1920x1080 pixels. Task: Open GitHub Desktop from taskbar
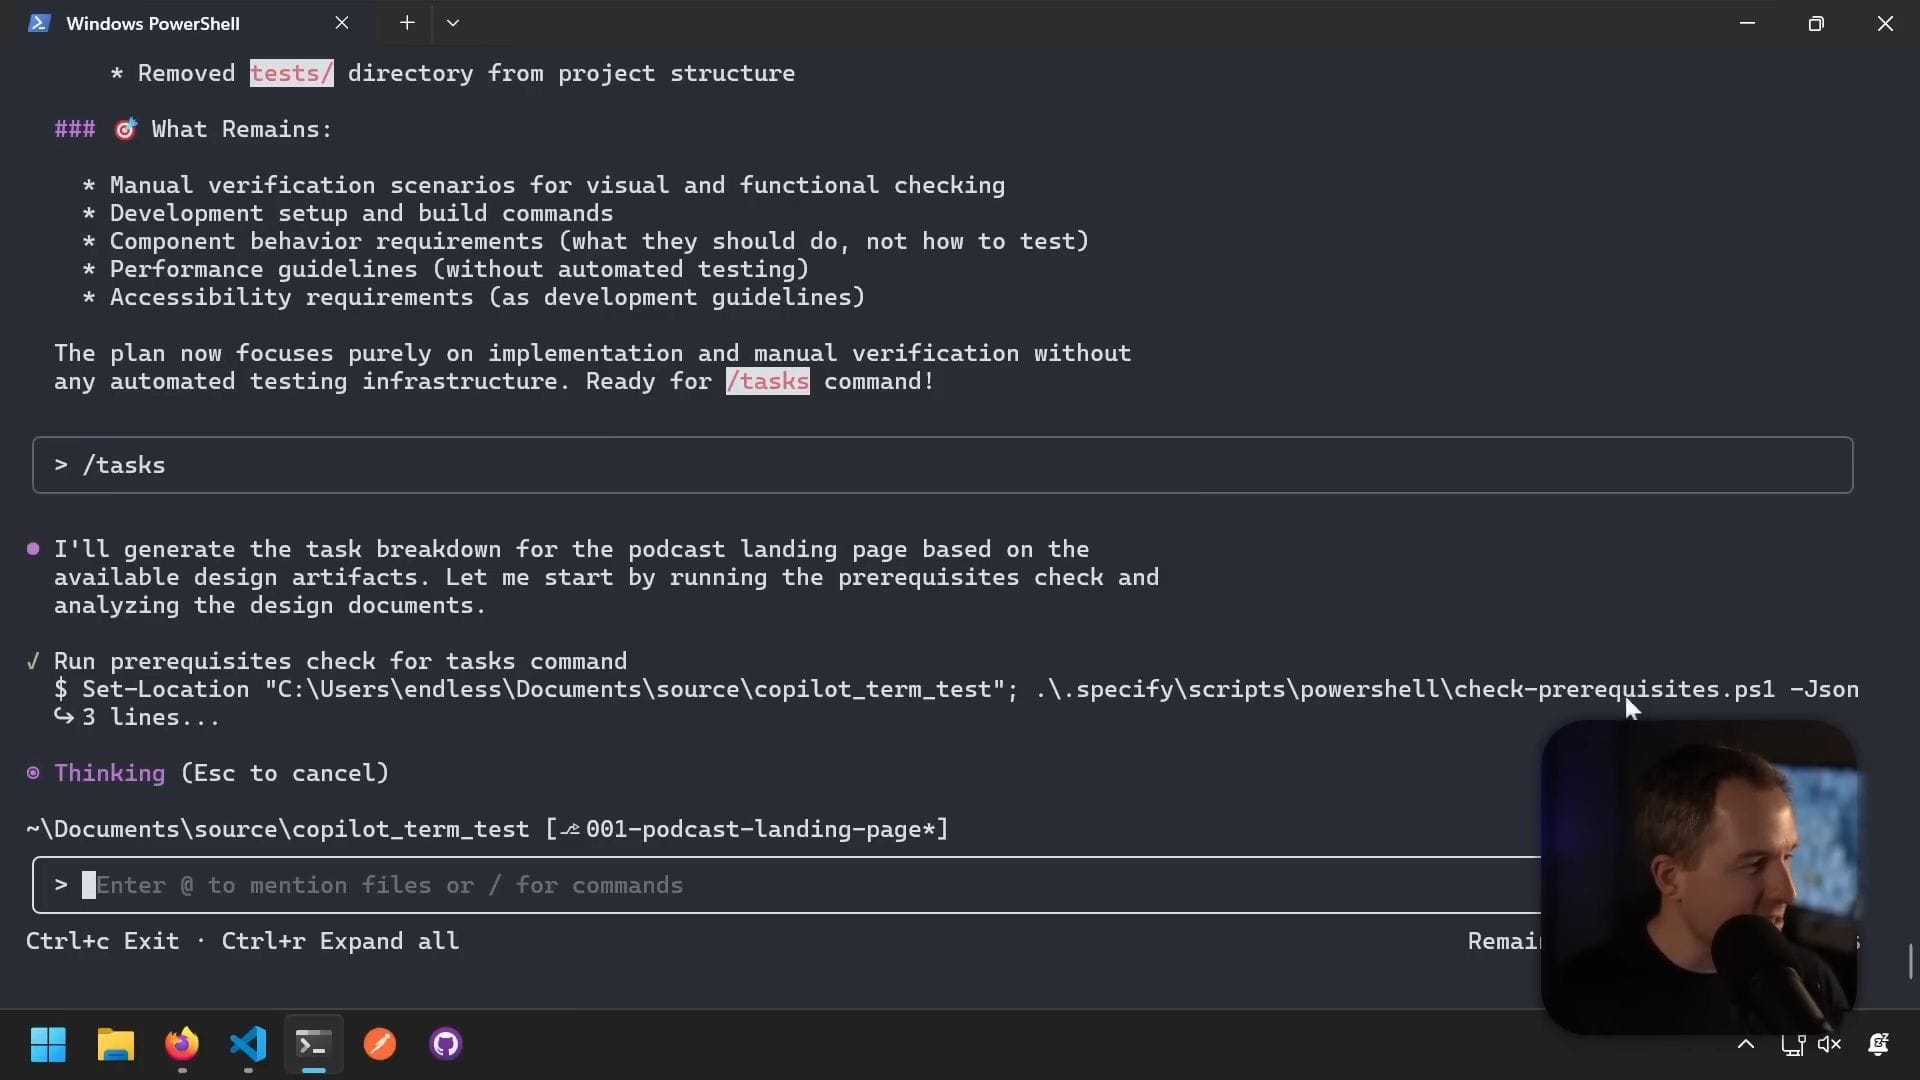coord(445,1044)
